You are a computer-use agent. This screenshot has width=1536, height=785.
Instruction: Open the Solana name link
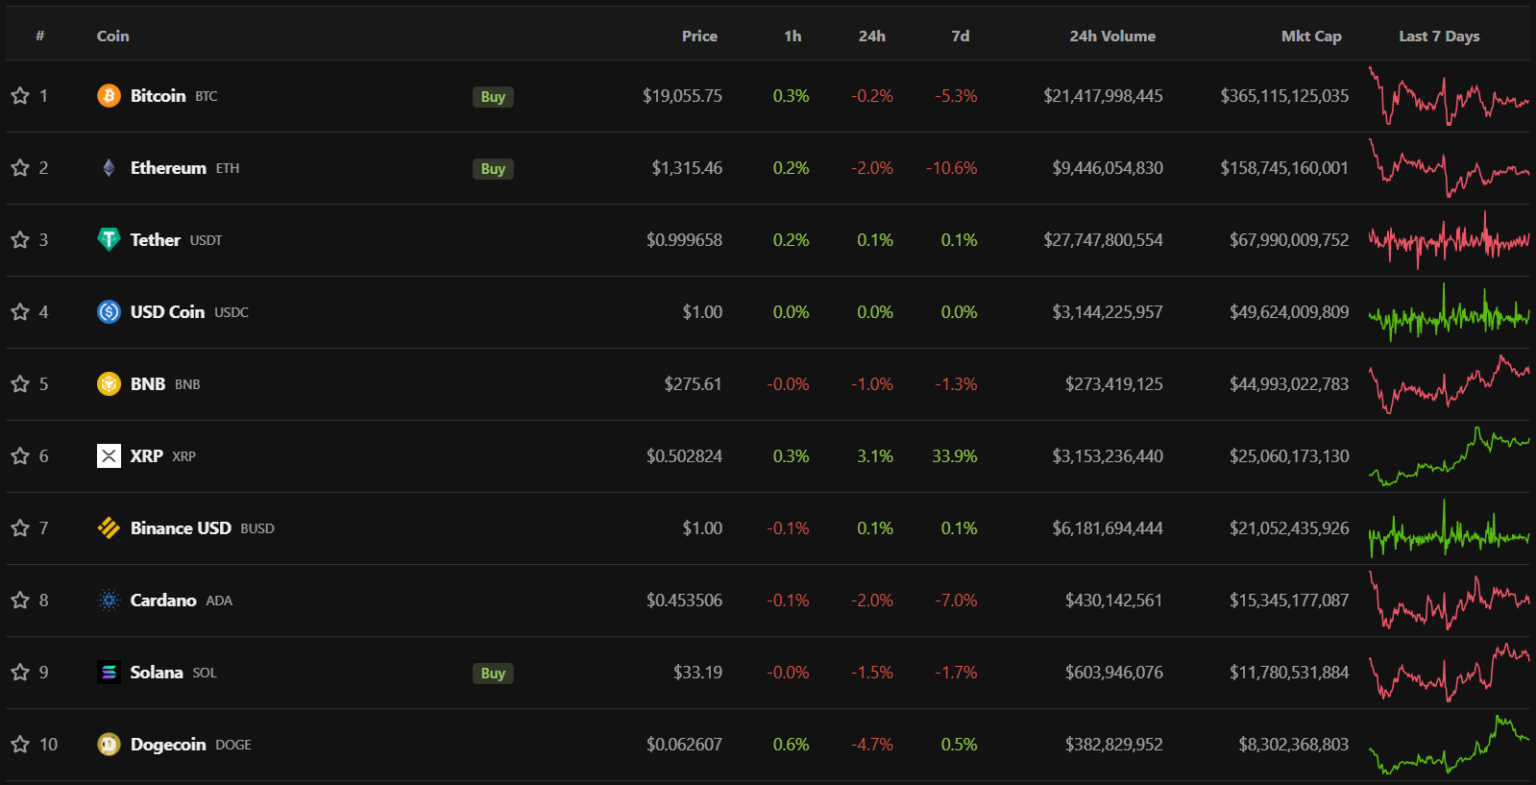[x=156, y=672]
